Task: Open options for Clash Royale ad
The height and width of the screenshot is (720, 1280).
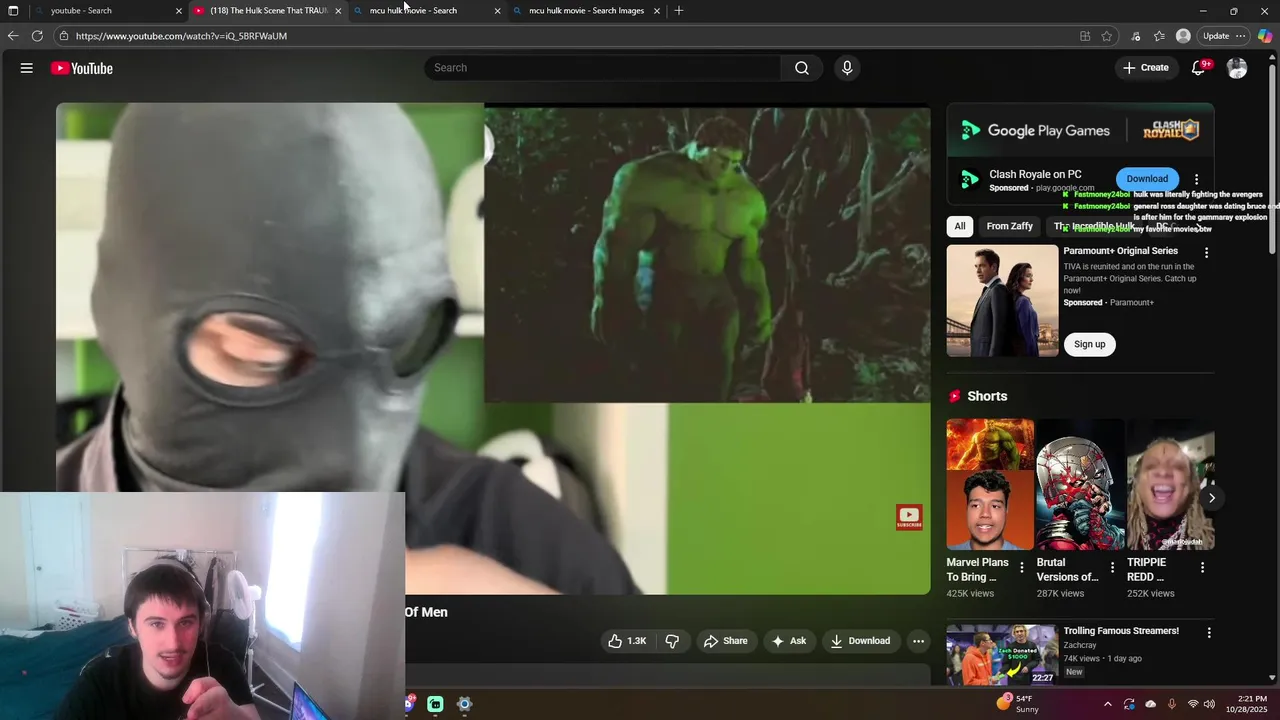Action: point(1196,179)
